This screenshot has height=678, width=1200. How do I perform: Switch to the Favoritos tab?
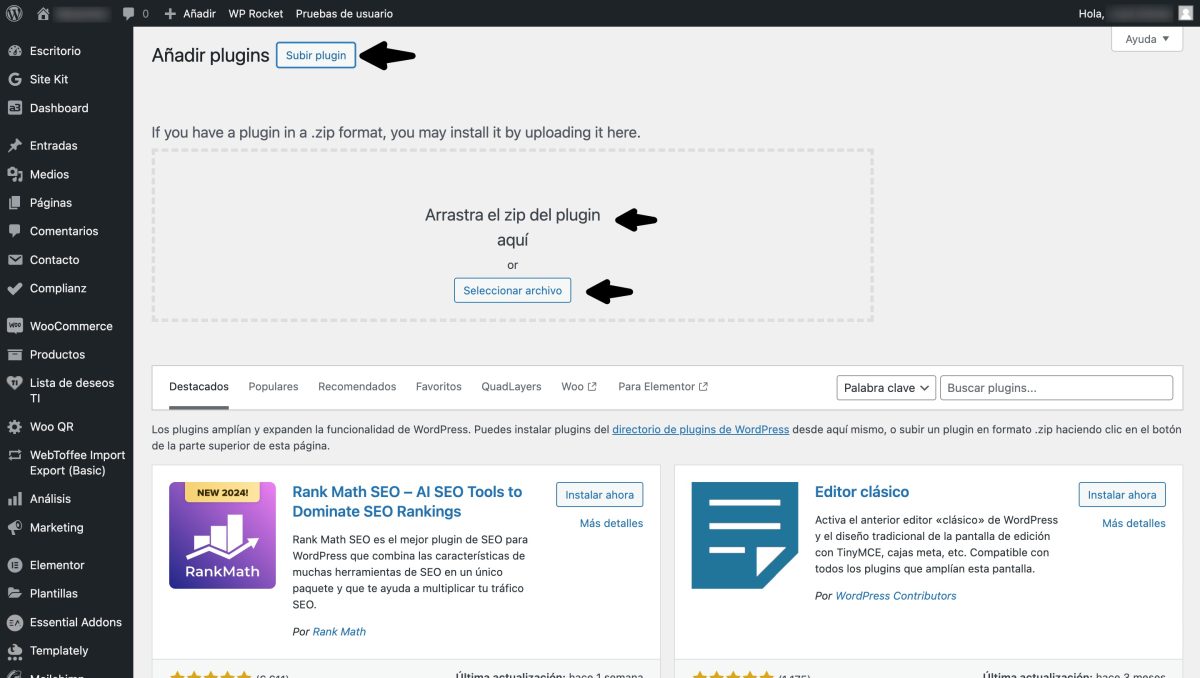click(438, 386)
